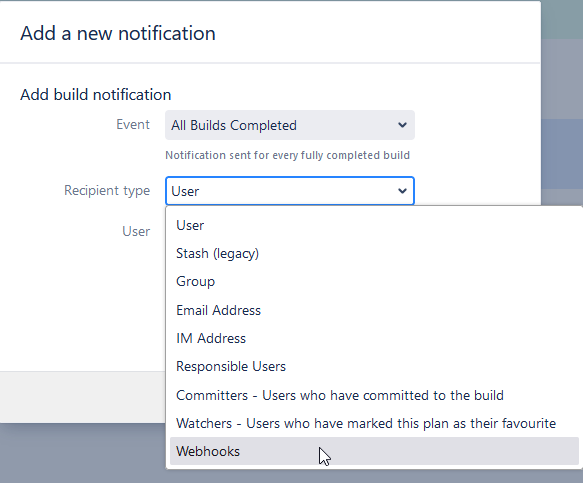Choose the Stash (legacy) option
The height and width of the screenshot is (483, 583).
click(x=374, y=254)
